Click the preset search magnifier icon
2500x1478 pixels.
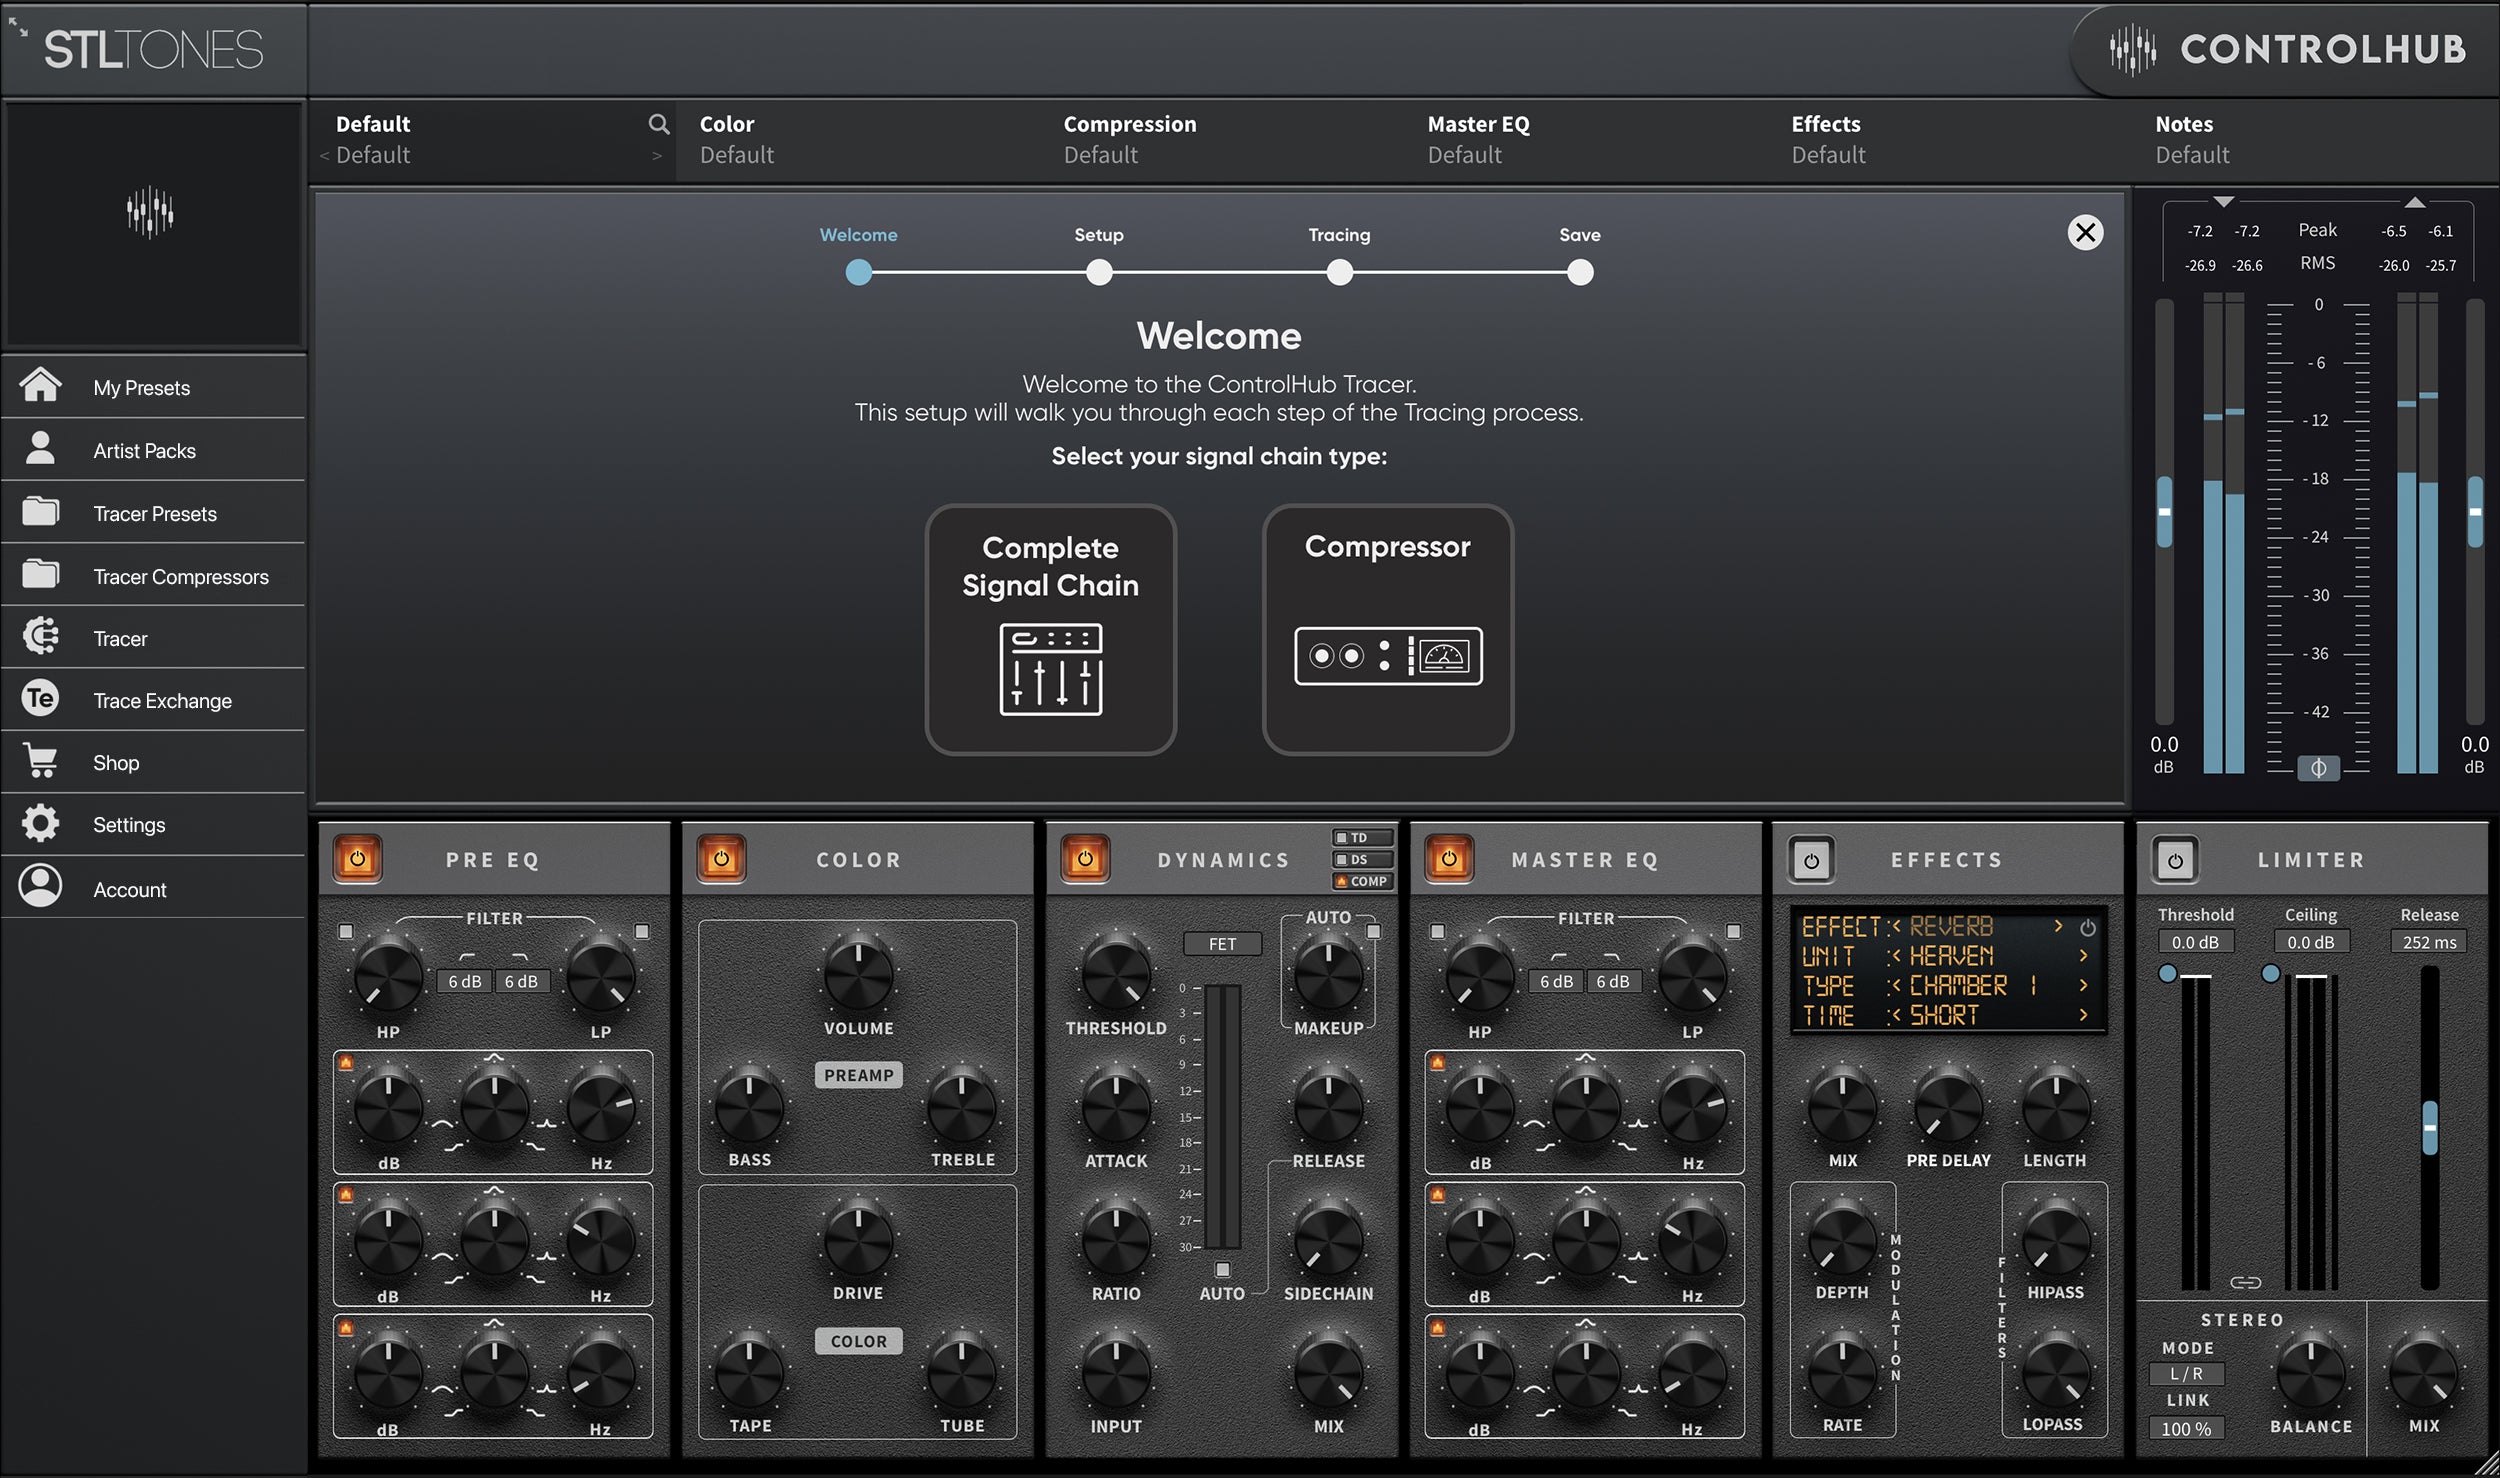point(659,124)
